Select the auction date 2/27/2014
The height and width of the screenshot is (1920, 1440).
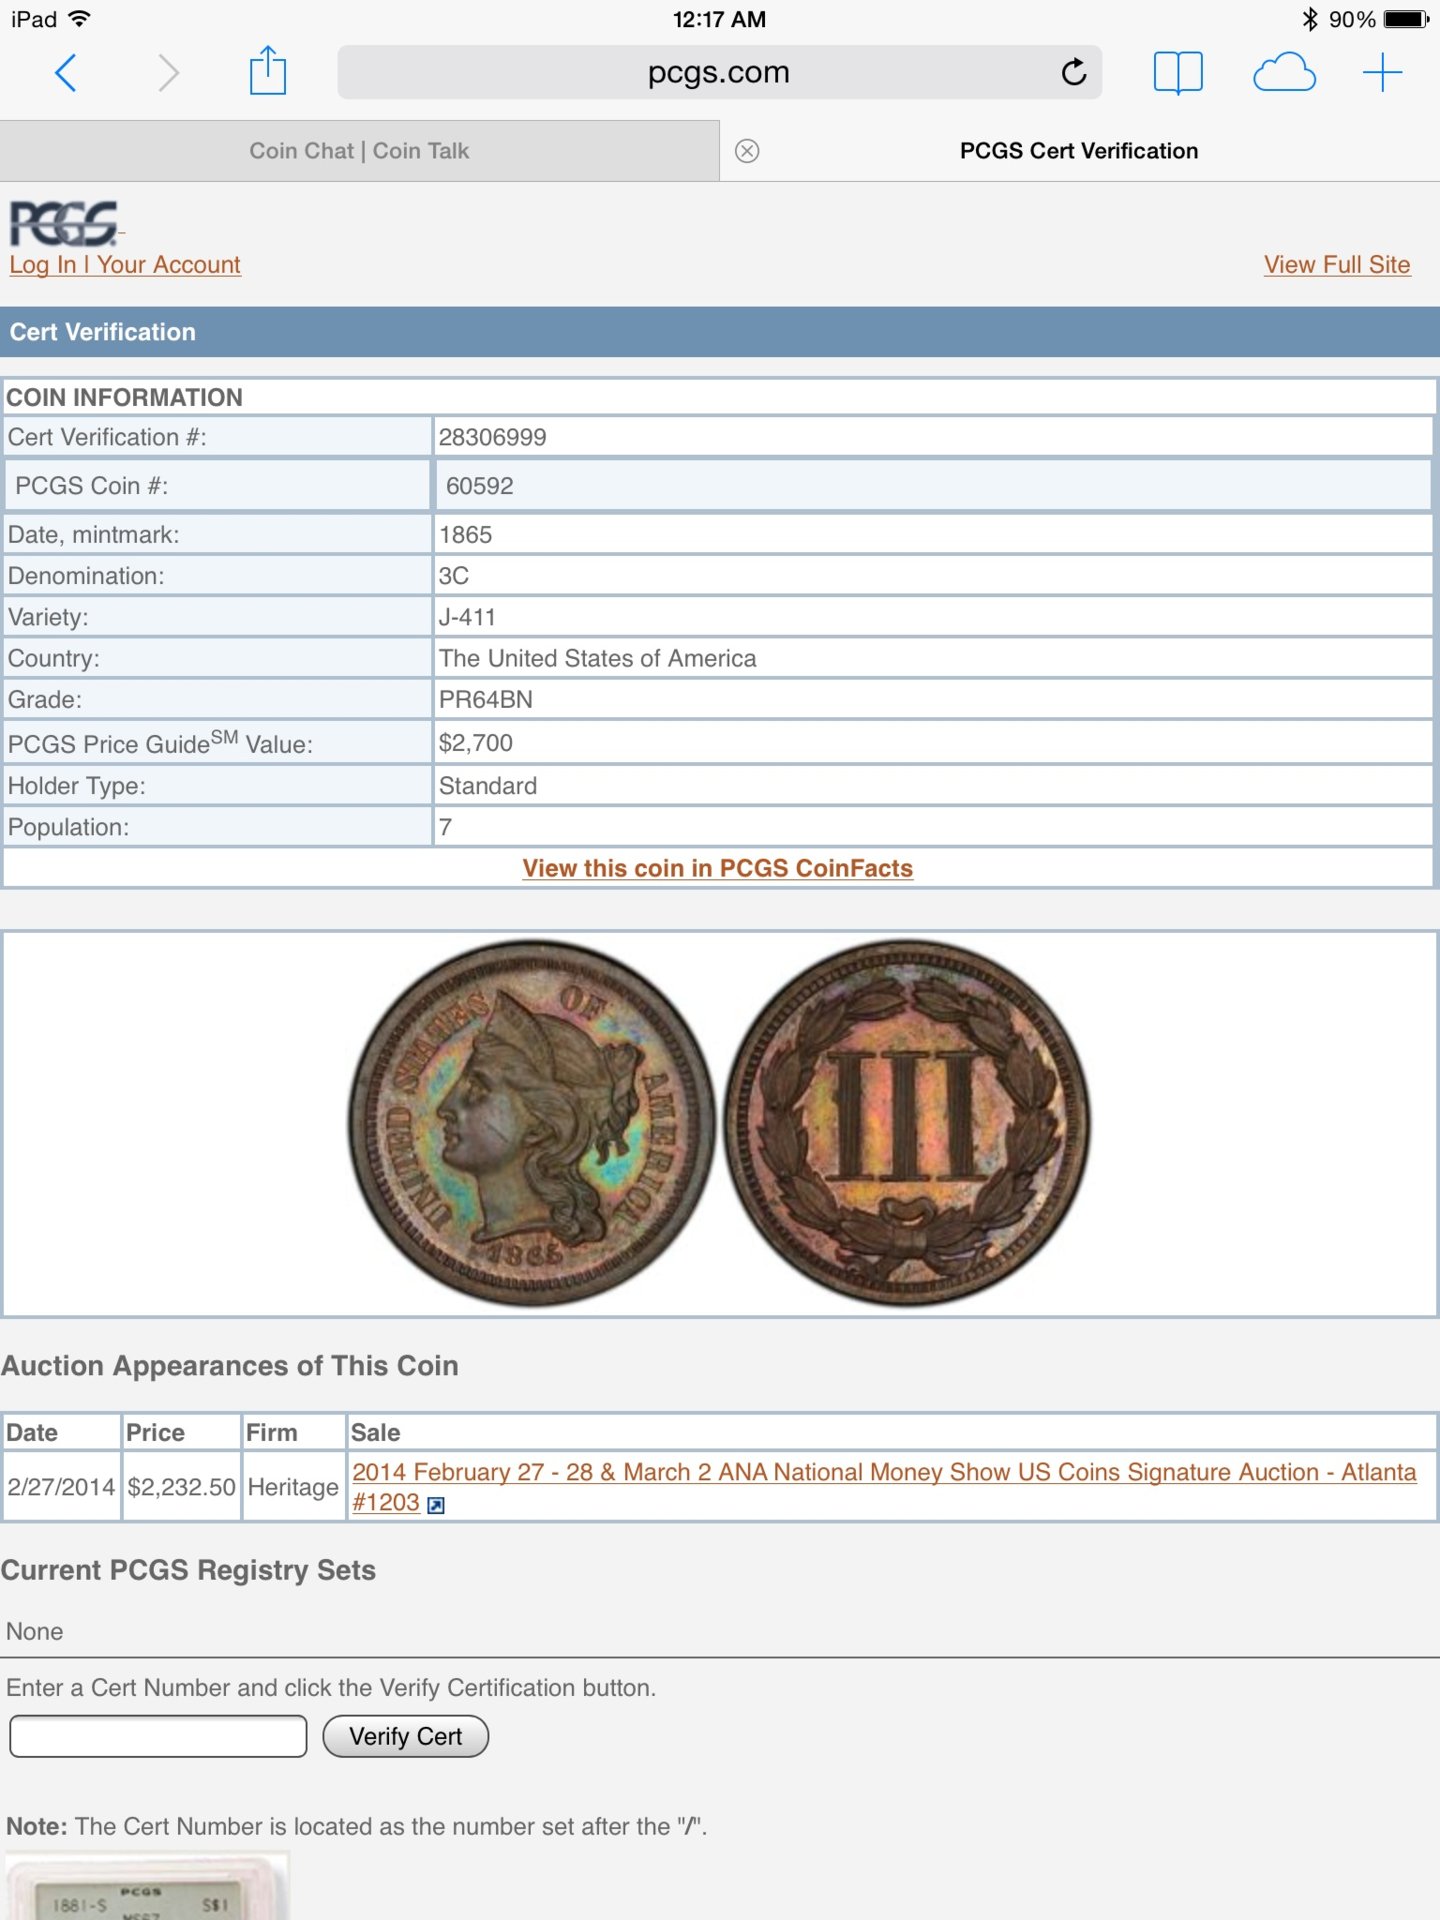point(61,1487)
